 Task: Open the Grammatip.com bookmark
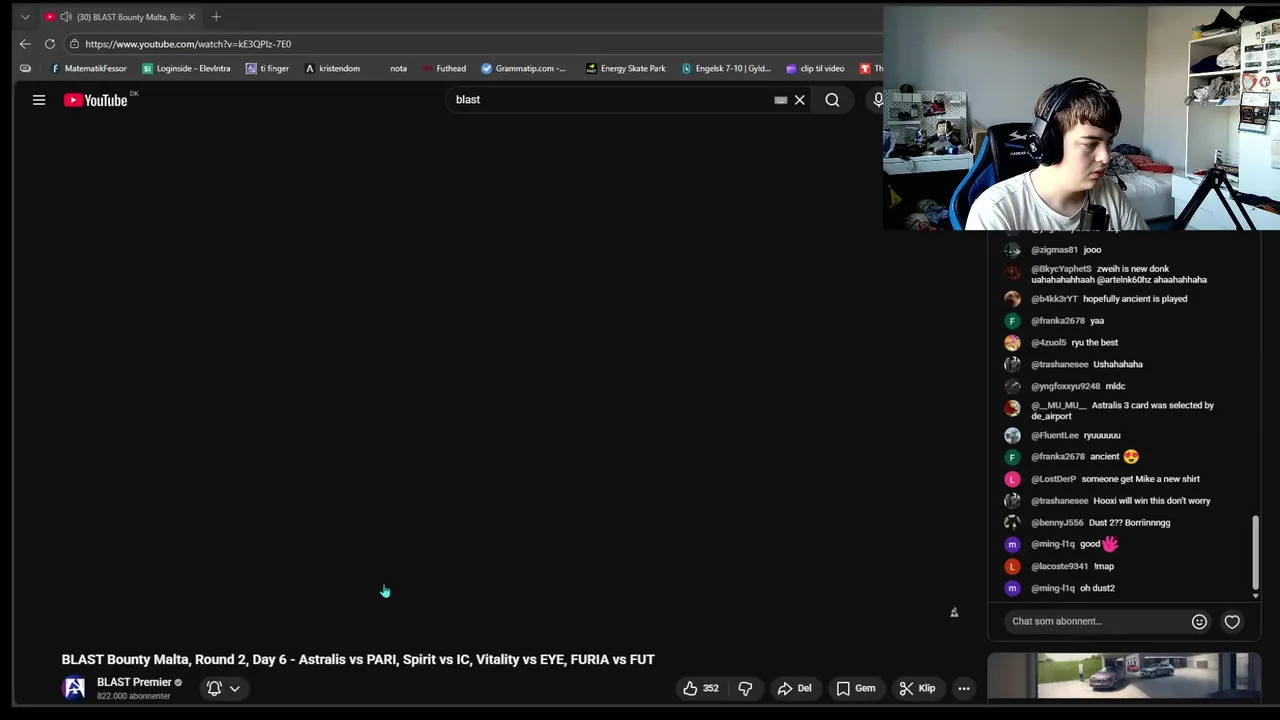(523, 68)
